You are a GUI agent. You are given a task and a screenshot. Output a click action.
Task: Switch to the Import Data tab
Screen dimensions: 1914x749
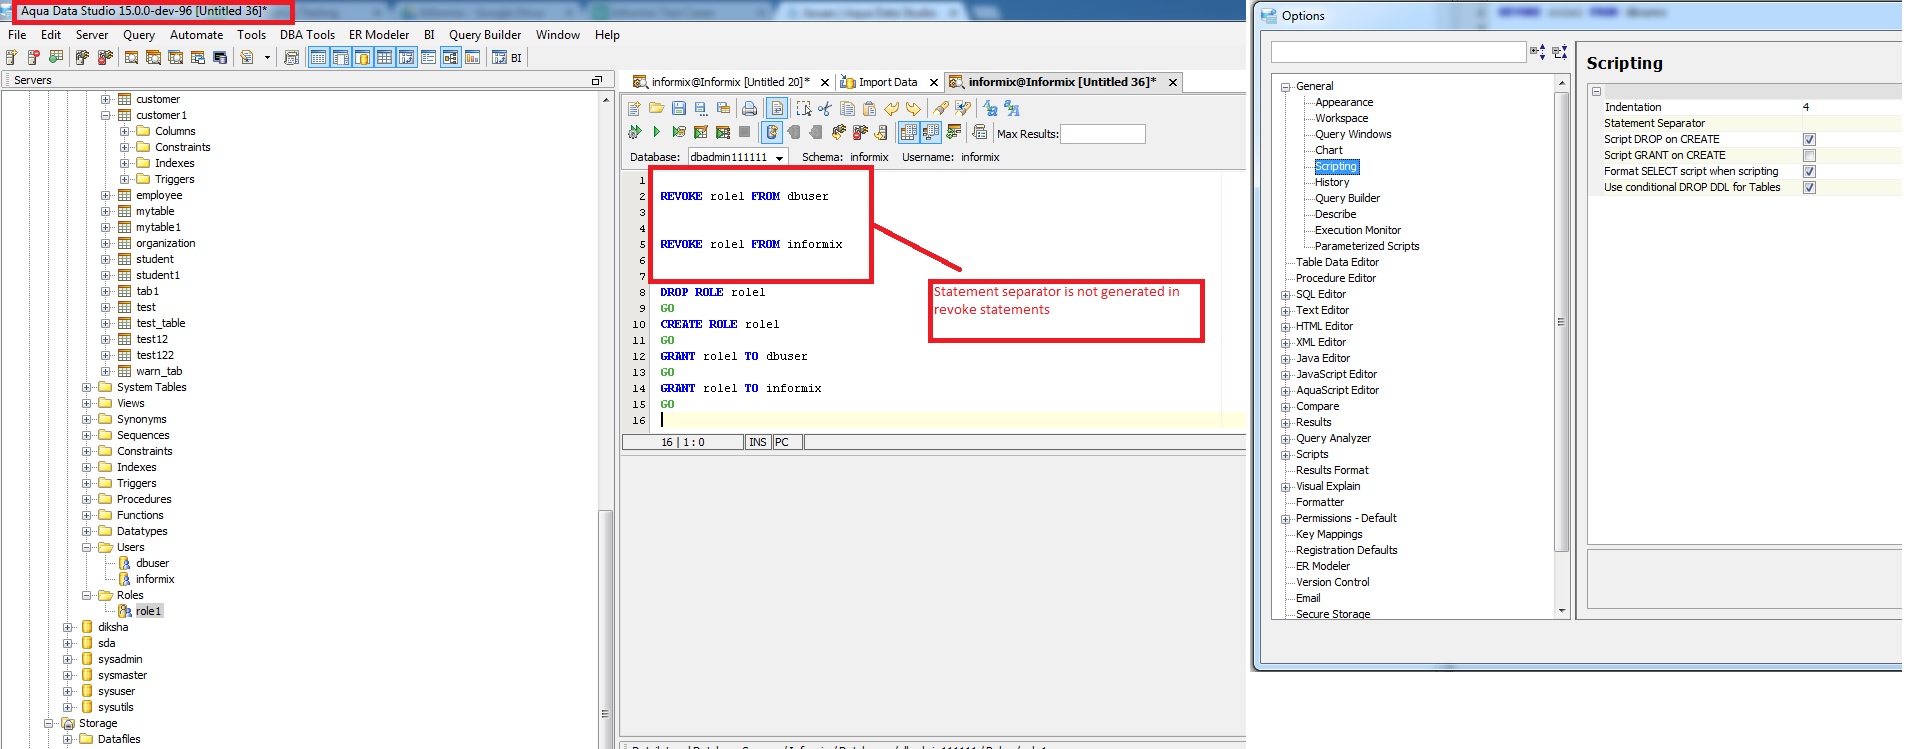pyautogui.click(x=887, y=82)
